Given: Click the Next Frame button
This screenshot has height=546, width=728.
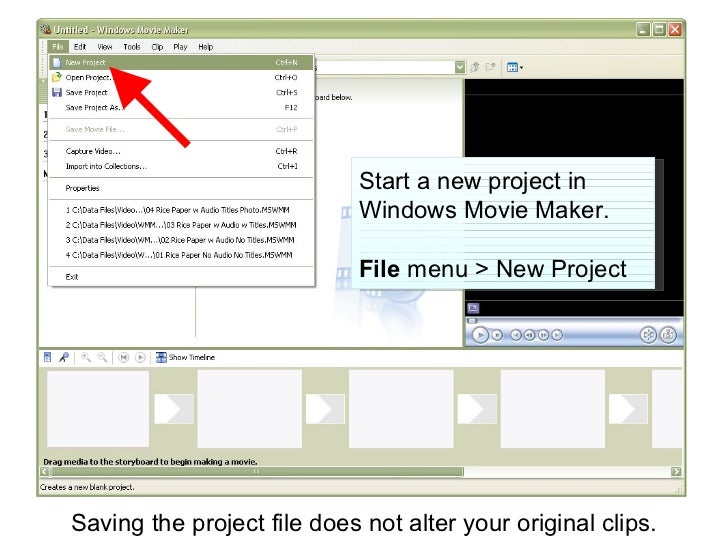Looking at the screenshot, I should coord(543,335).
